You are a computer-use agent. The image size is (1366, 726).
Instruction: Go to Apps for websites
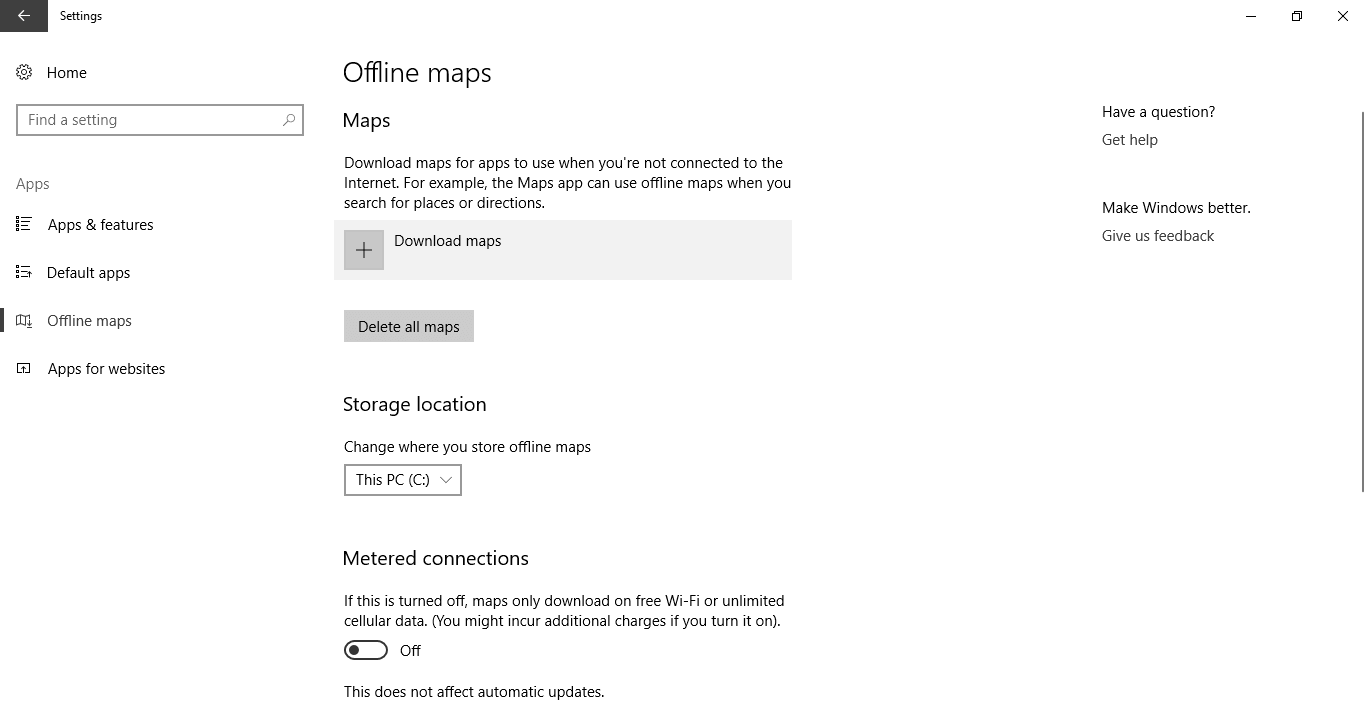pos(106,369)
